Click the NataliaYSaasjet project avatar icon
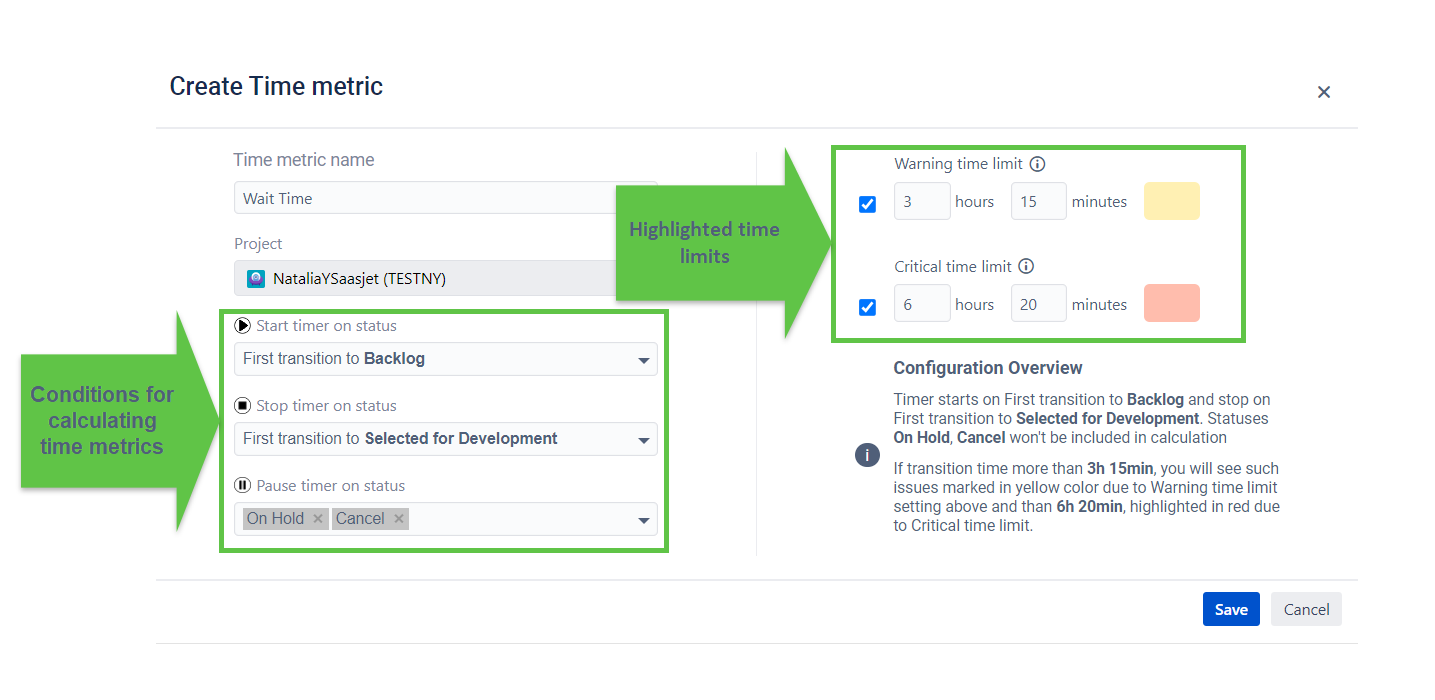 pyautogui.click(x=256, y=279)
